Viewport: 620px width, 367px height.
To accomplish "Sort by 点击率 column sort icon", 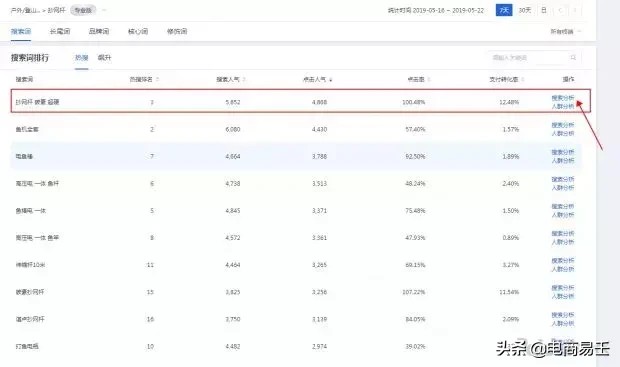I will (x=429, y=79).
